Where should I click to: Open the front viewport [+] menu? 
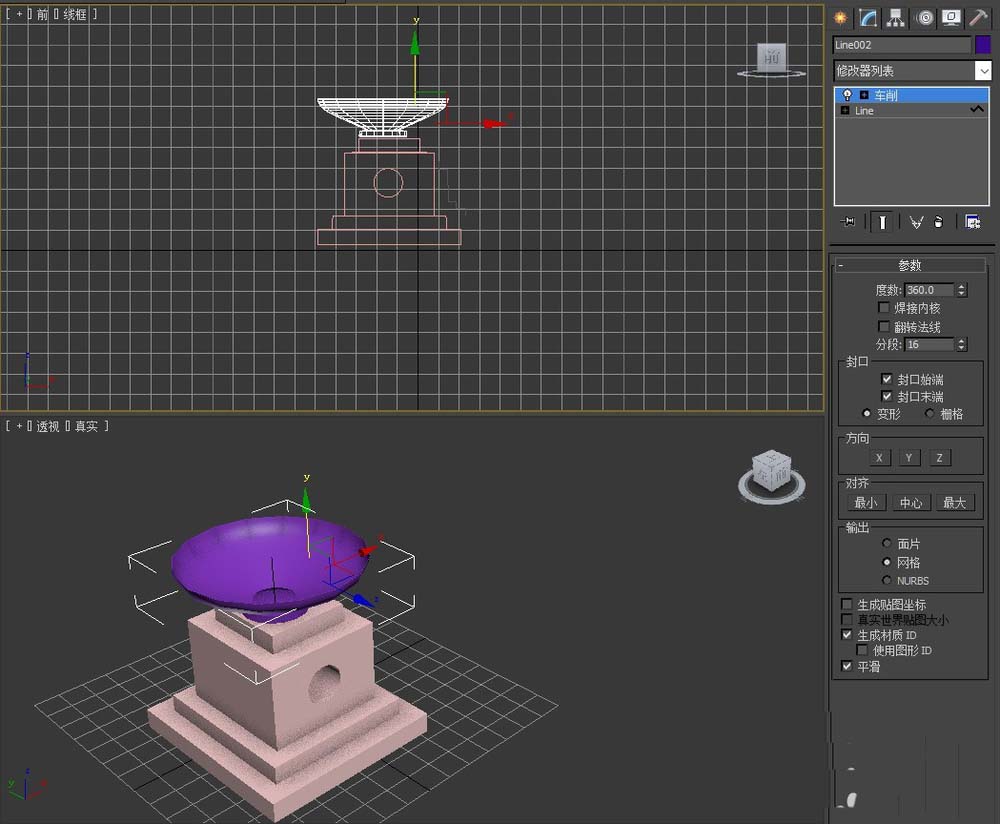point(19,13)
